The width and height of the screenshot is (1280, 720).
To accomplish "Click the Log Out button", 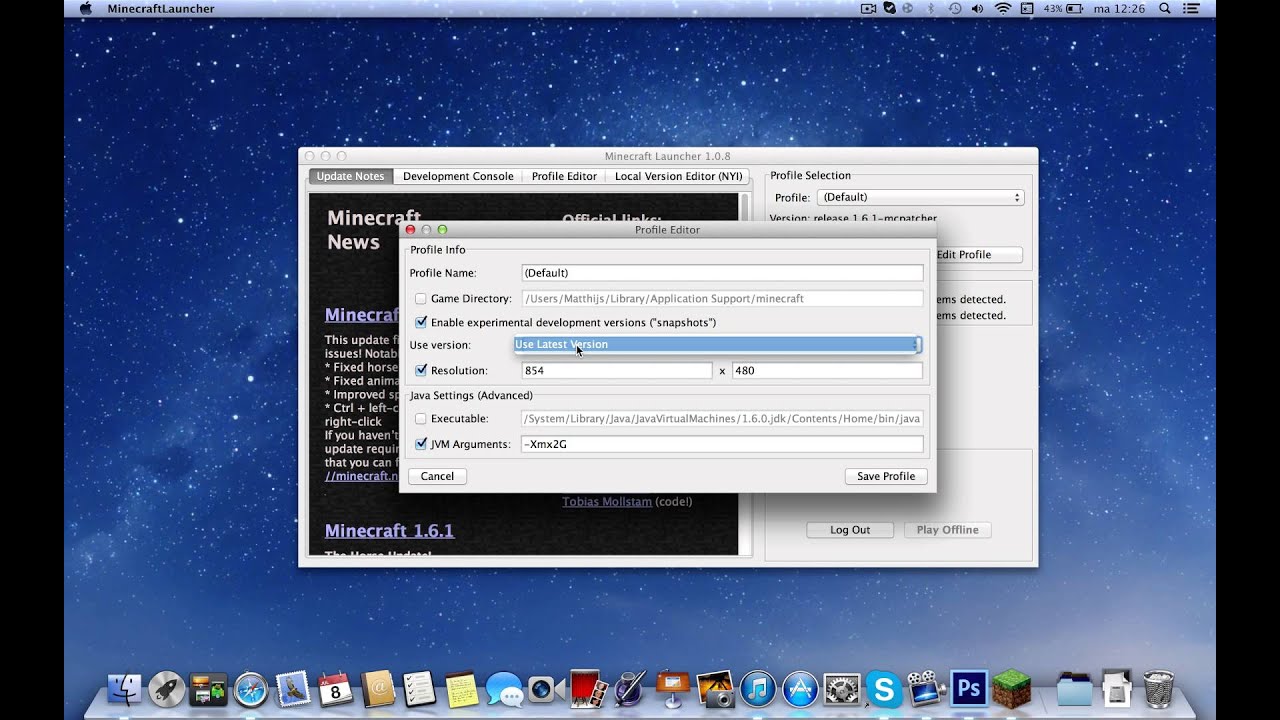I will pyautogui.click(x=850, y=530).
